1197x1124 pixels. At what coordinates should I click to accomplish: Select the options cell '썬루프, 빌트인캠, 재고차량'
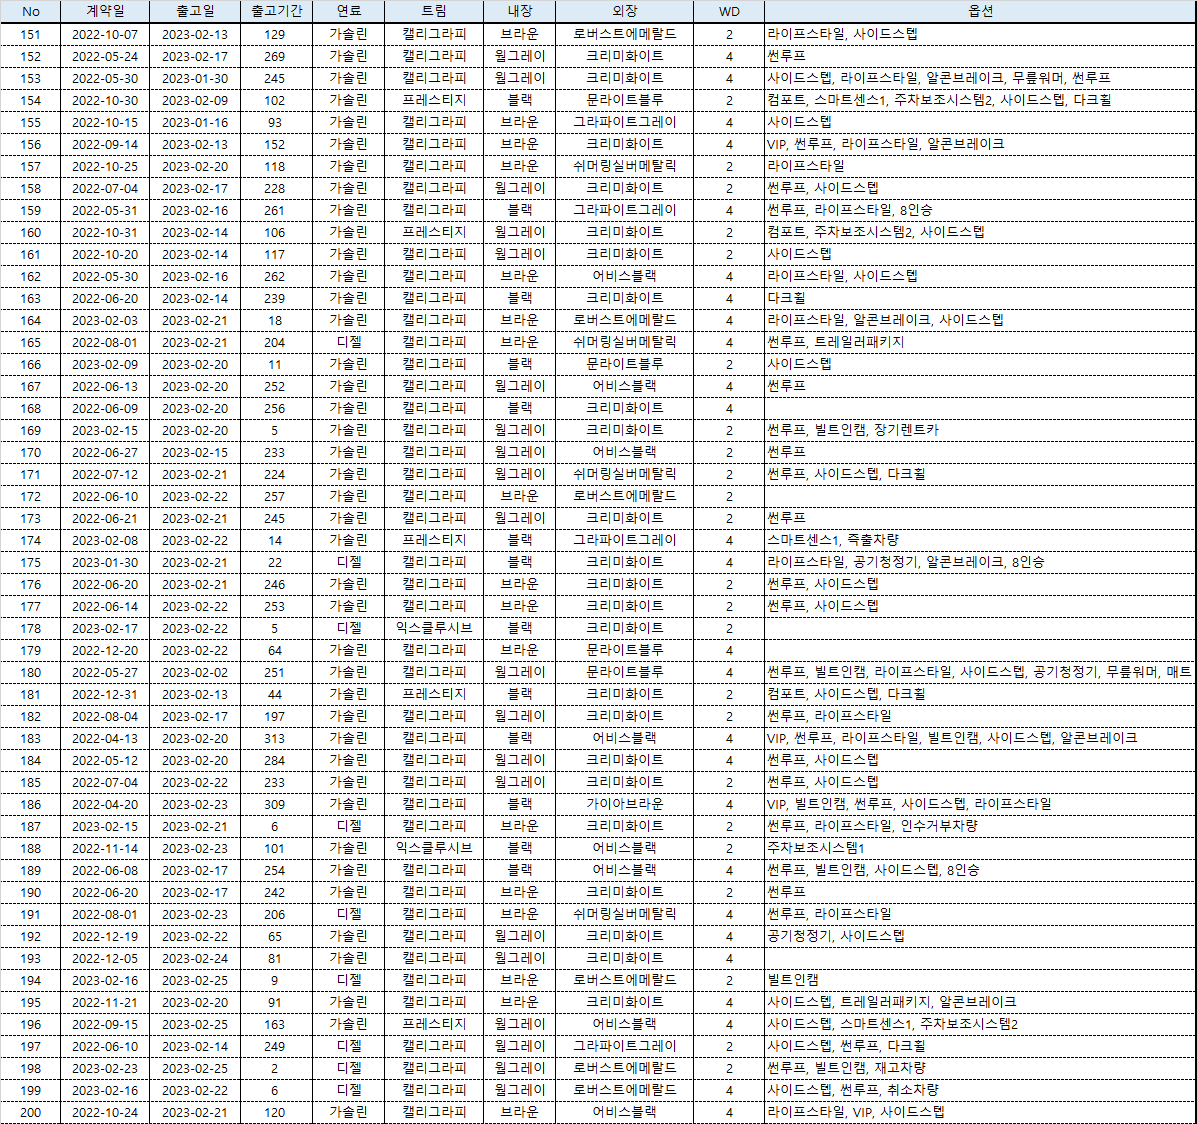pos(980,1069)
